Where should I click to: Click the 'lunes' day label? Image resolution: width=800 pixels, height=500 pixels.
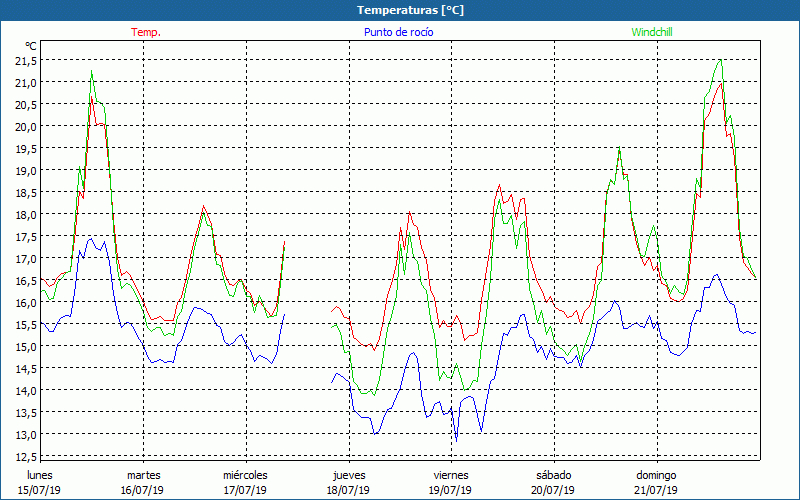tap(40, 475)
